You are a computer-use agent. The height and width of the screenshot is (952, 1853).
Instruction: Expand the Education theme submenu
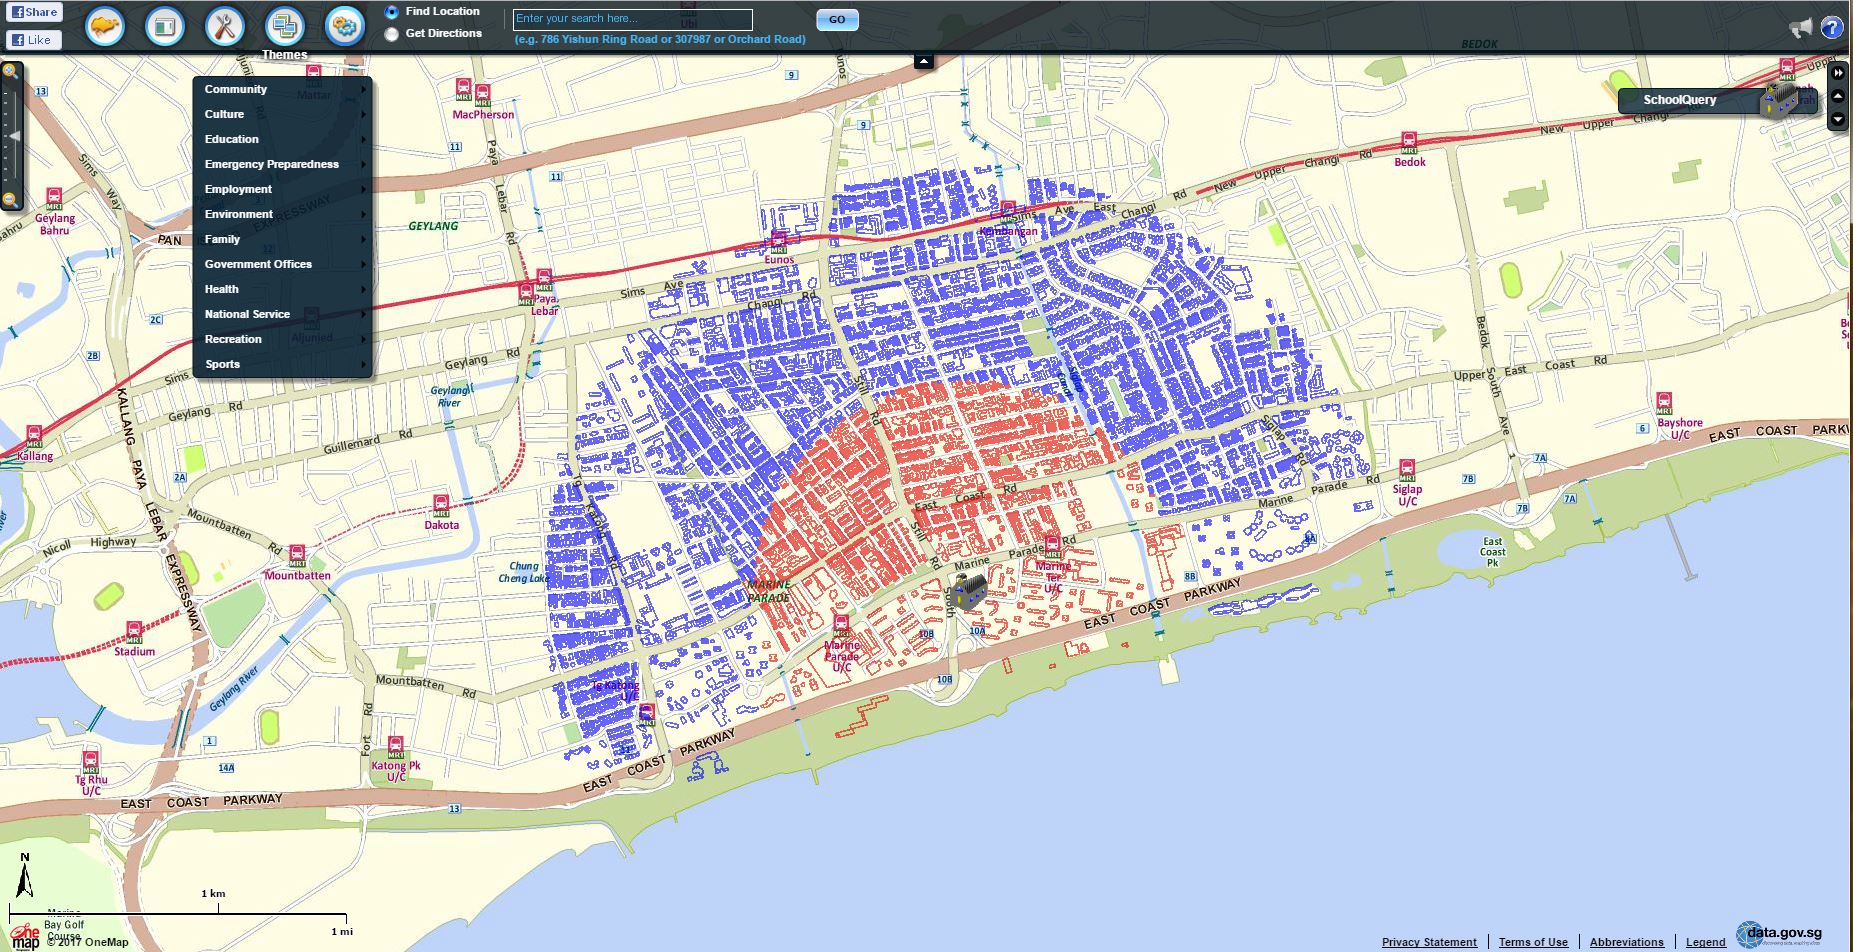[283, 139]
